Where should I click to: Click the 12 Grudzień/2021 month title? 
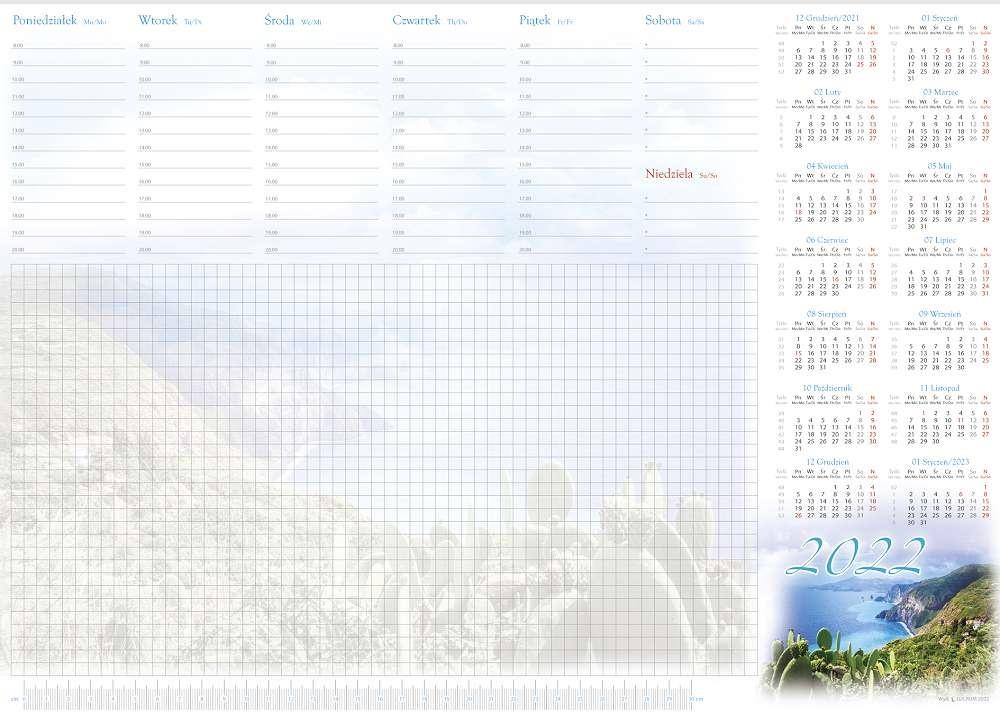pyautogui.click(x=826, y=17)
